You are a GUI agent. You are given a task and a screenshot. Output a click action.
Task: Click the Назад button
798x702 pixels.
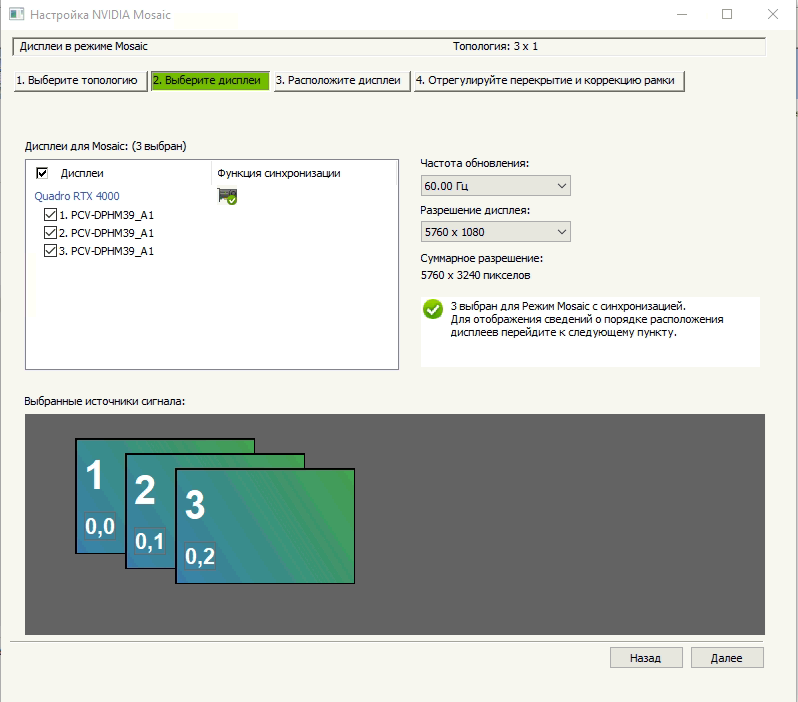coord(646,658)
